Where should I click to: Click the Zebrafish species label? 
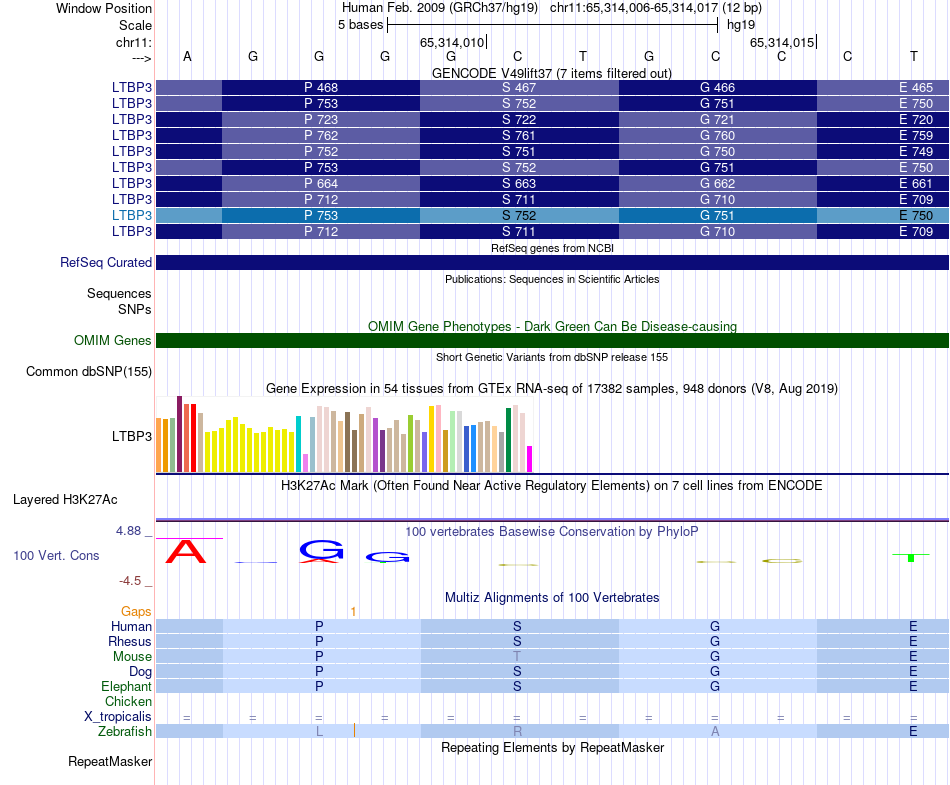tap(125, 732)
